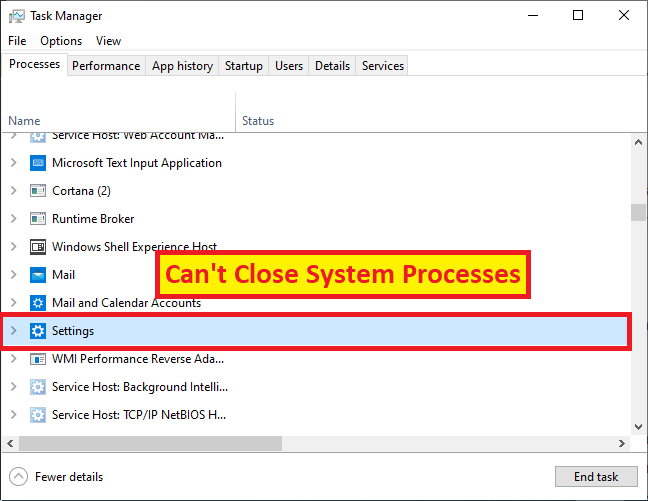Click the Mail app envelope icon
The width and height of the screenshot is (648, 501).
[x=38, y=275]
